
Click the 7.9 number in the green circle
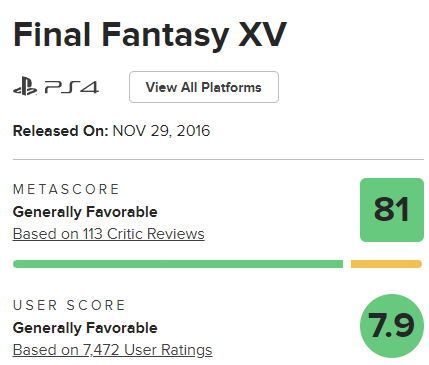pyautogui.click(x=391, y=325)
